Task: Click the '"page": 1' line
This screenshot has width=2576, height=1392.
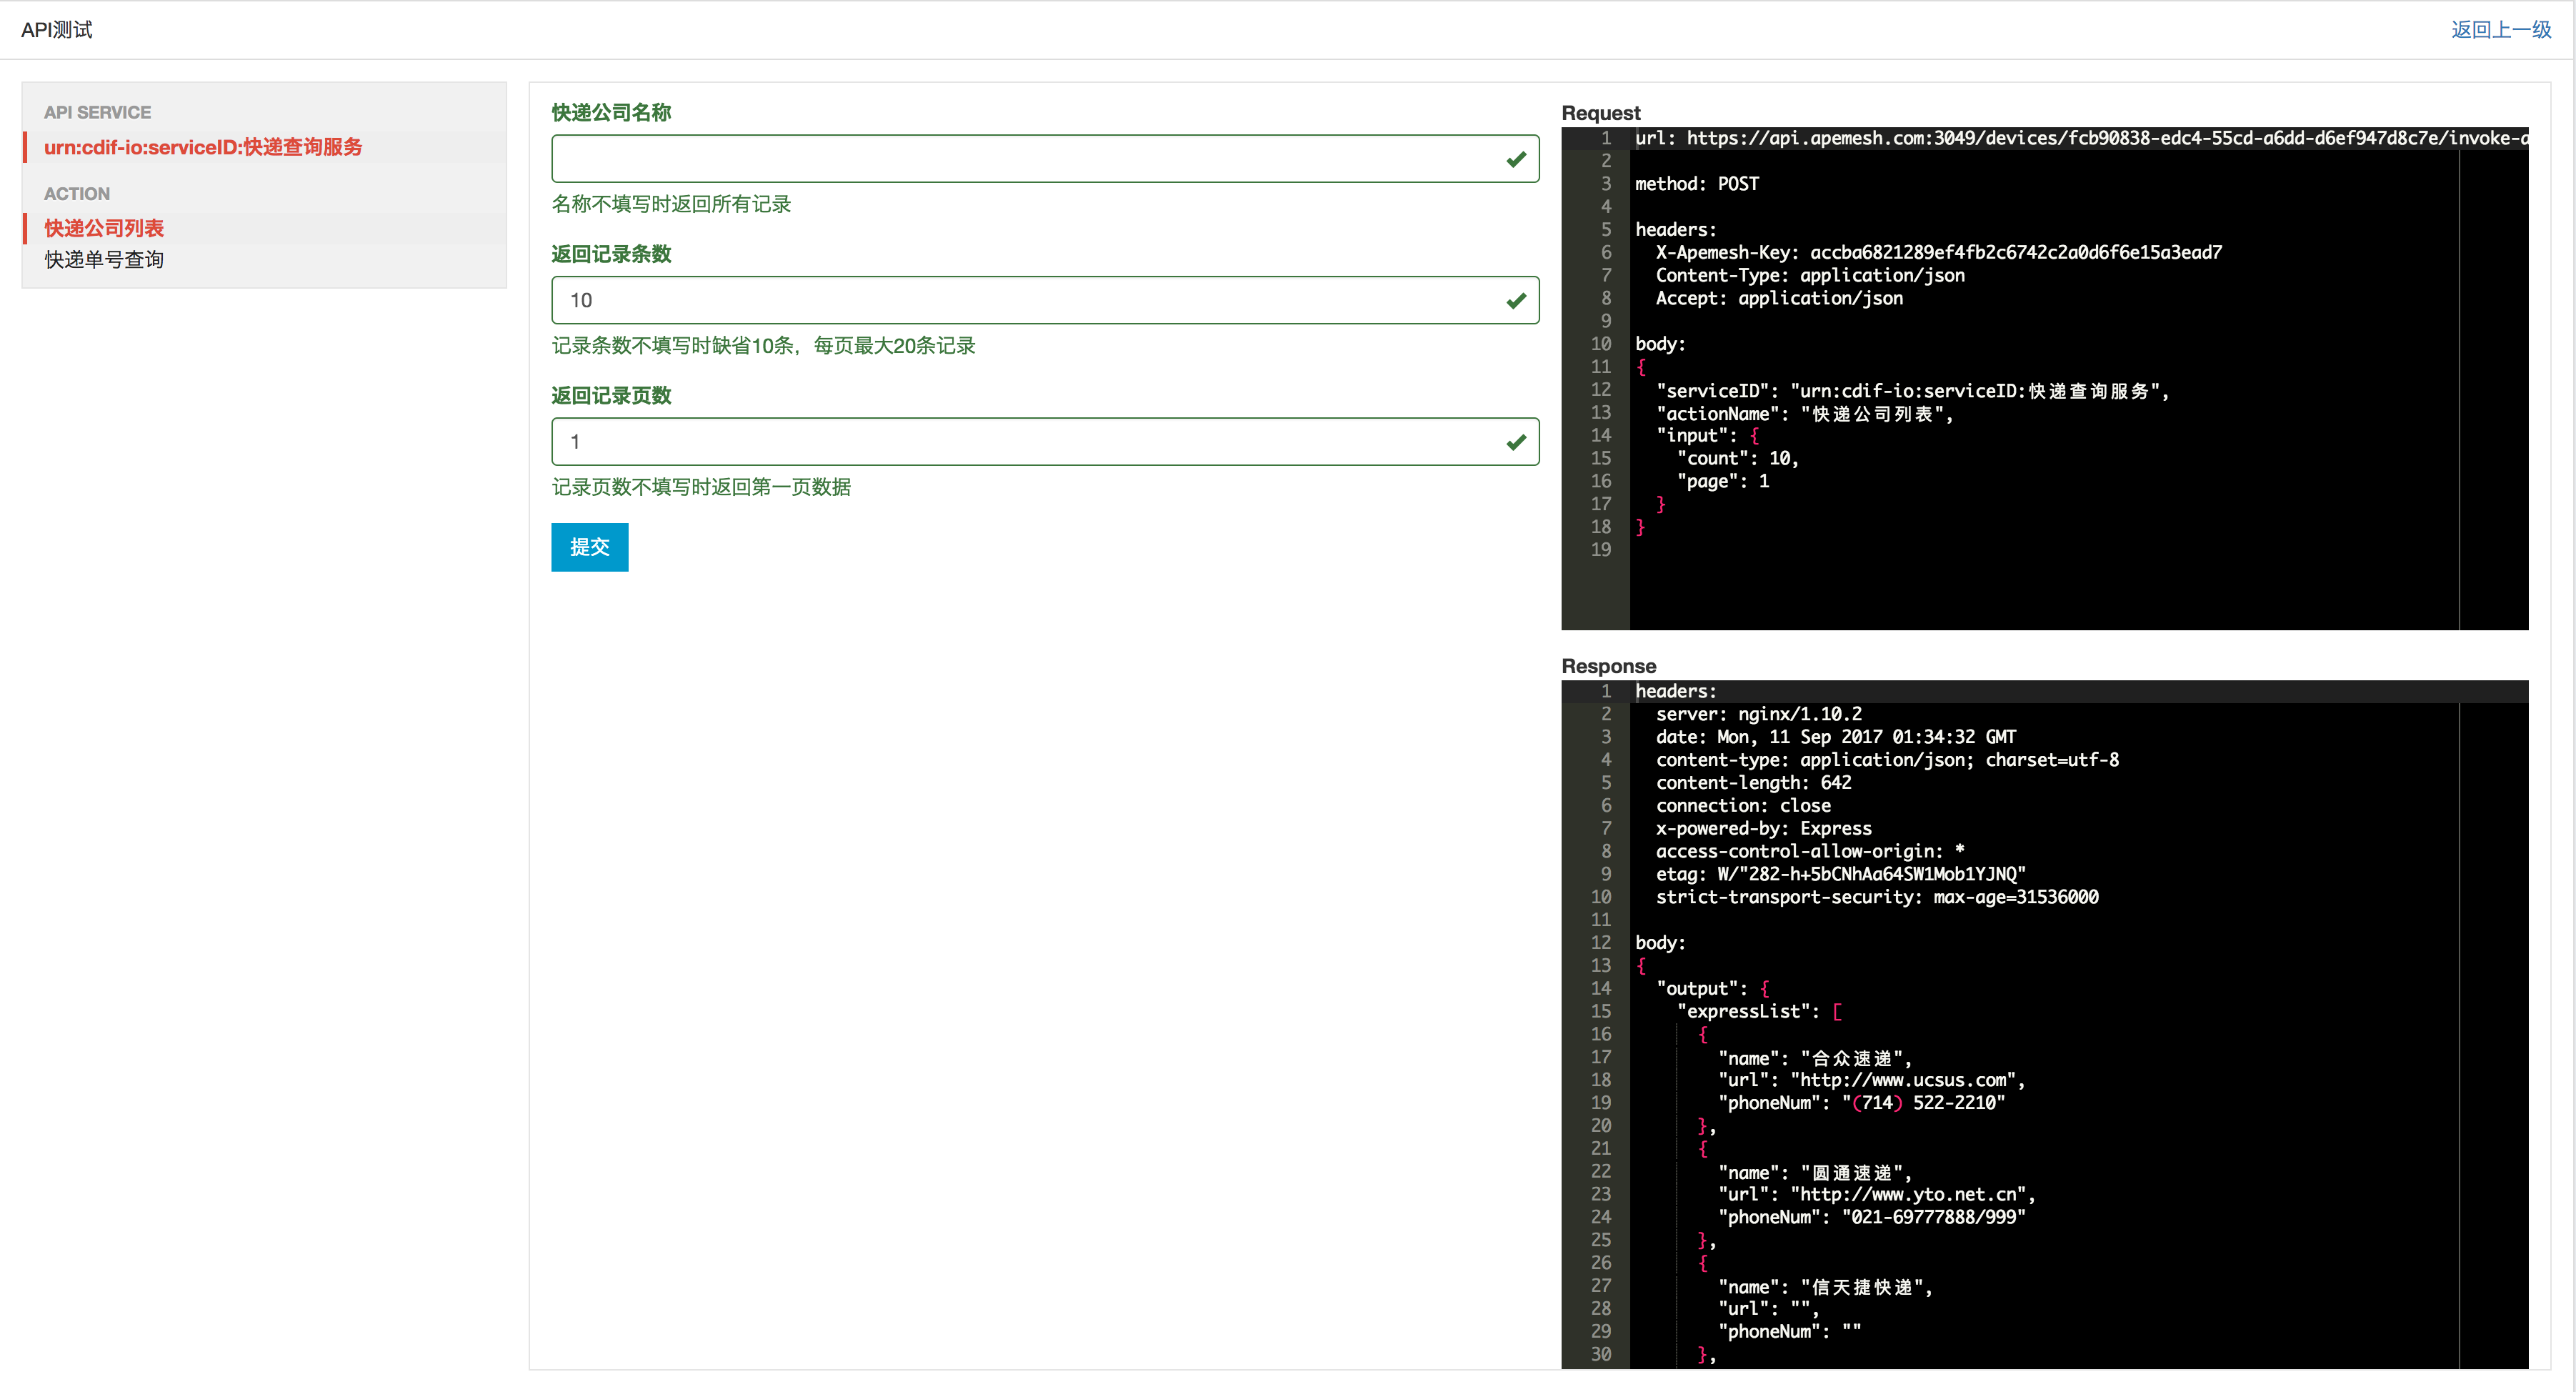Action: point(1723,482)
